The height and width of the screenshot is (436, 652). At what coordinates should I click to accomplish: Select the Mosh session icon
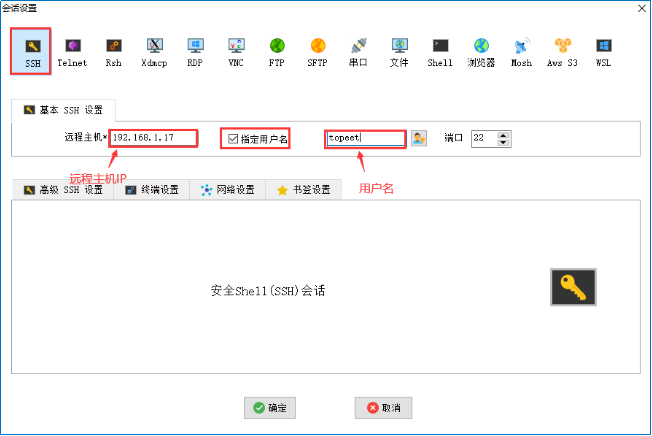pyautogui.click(x=521, y=52)
